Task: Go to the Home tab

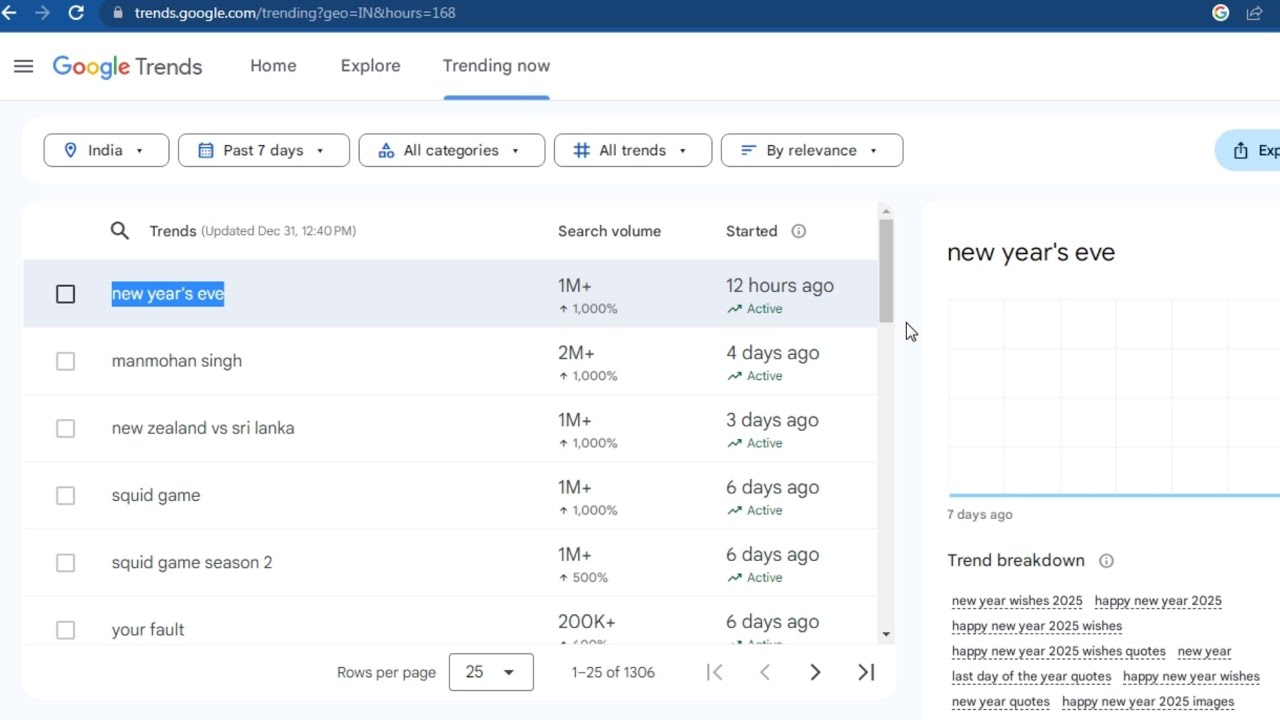Action: (273, 66)
